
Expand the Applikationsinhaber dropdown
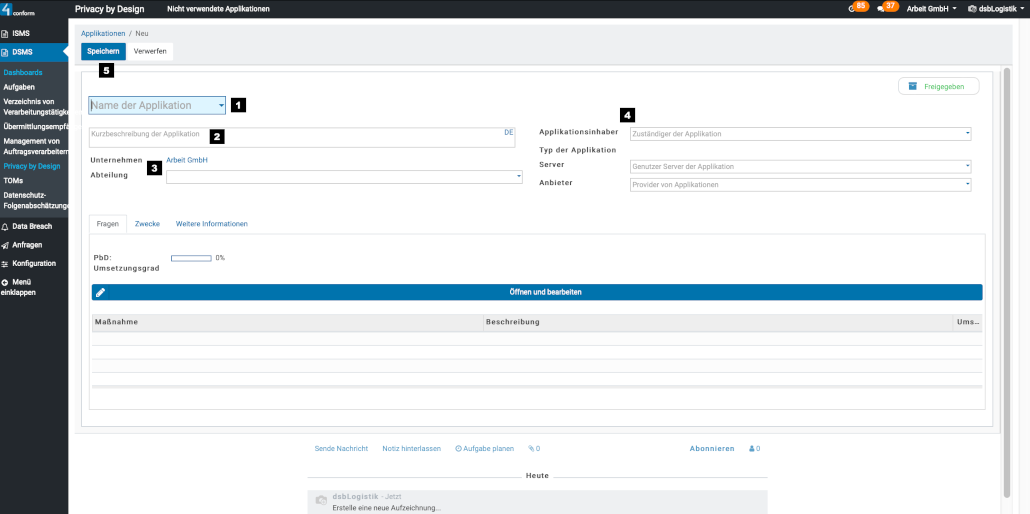click(967, 133)
